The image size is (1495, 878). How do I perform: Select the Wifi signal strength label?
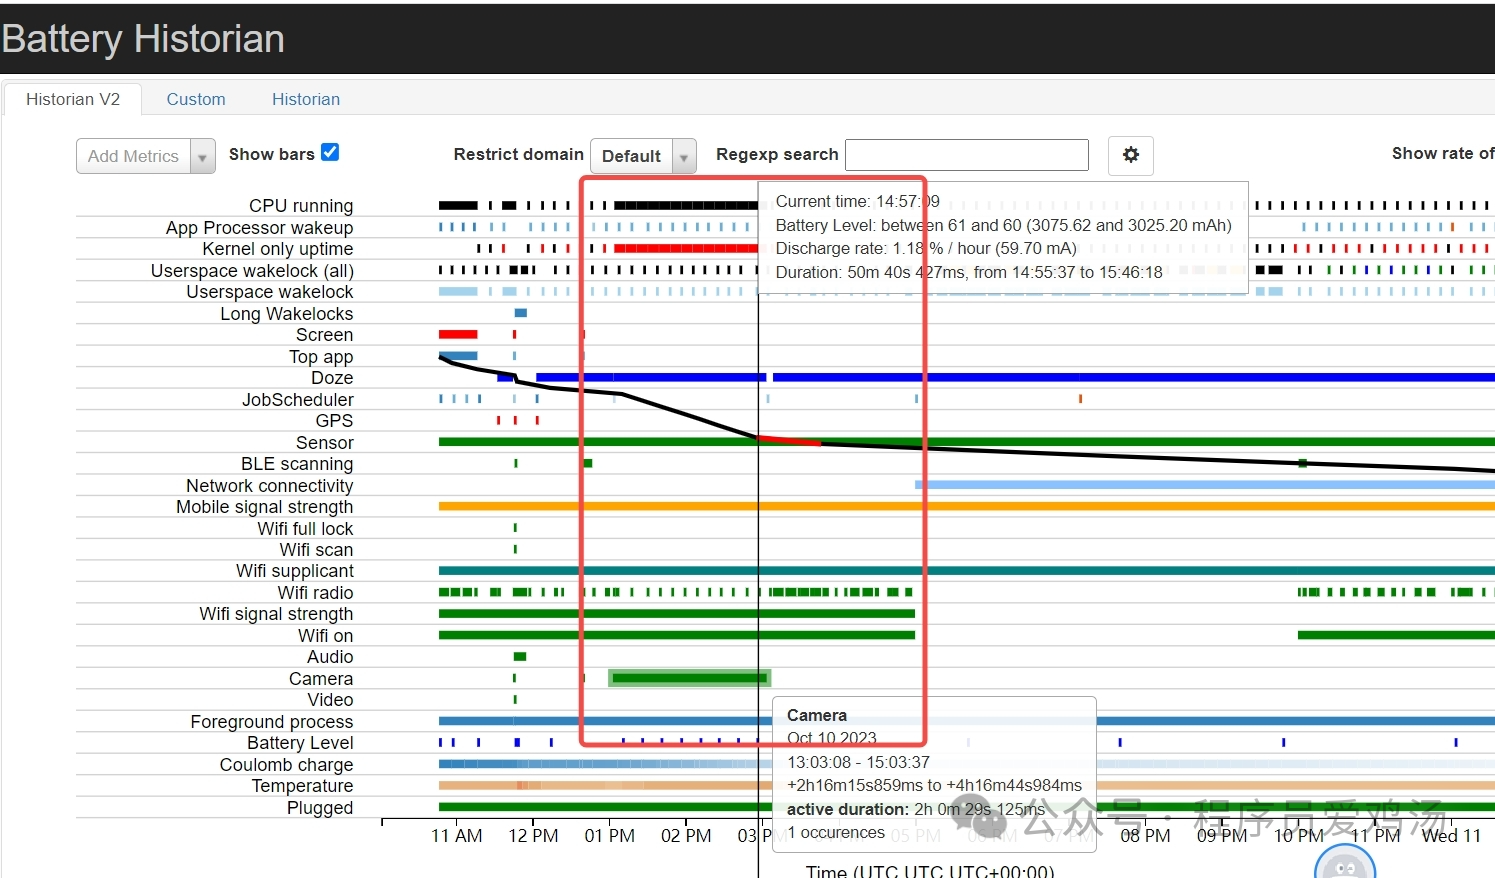(276, 614)
